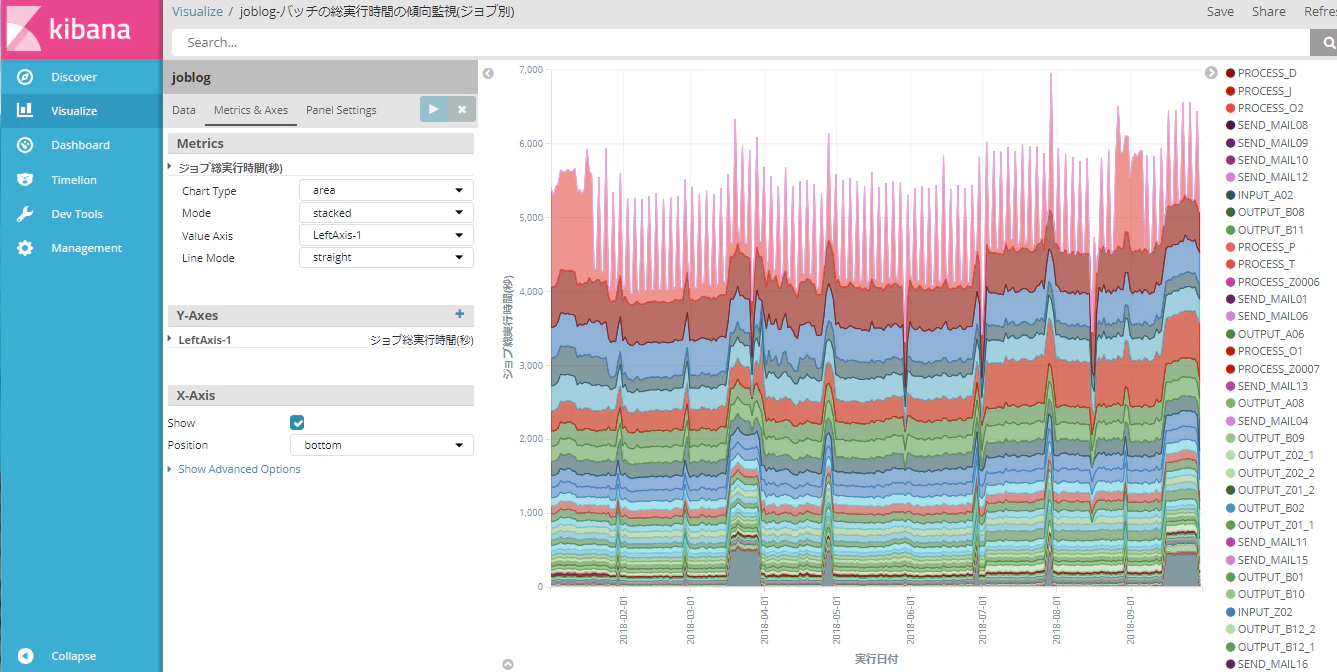1337x672 pixels.
Task: Collapse the editor panel left arrow
Action: (x=488, y=73)
